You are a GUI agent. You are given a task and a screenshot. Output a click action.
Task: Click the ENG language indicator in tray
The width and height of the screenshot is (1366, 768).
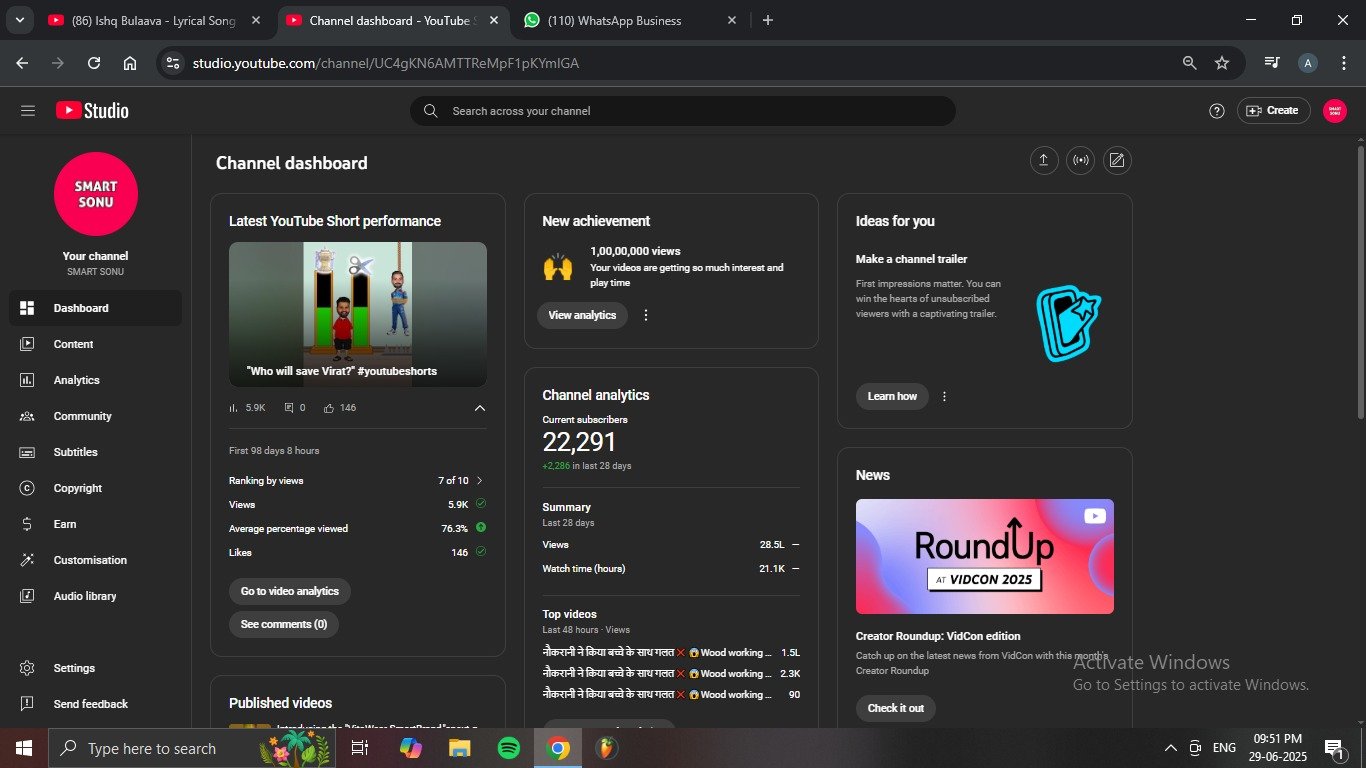[x=1224, y=748]
